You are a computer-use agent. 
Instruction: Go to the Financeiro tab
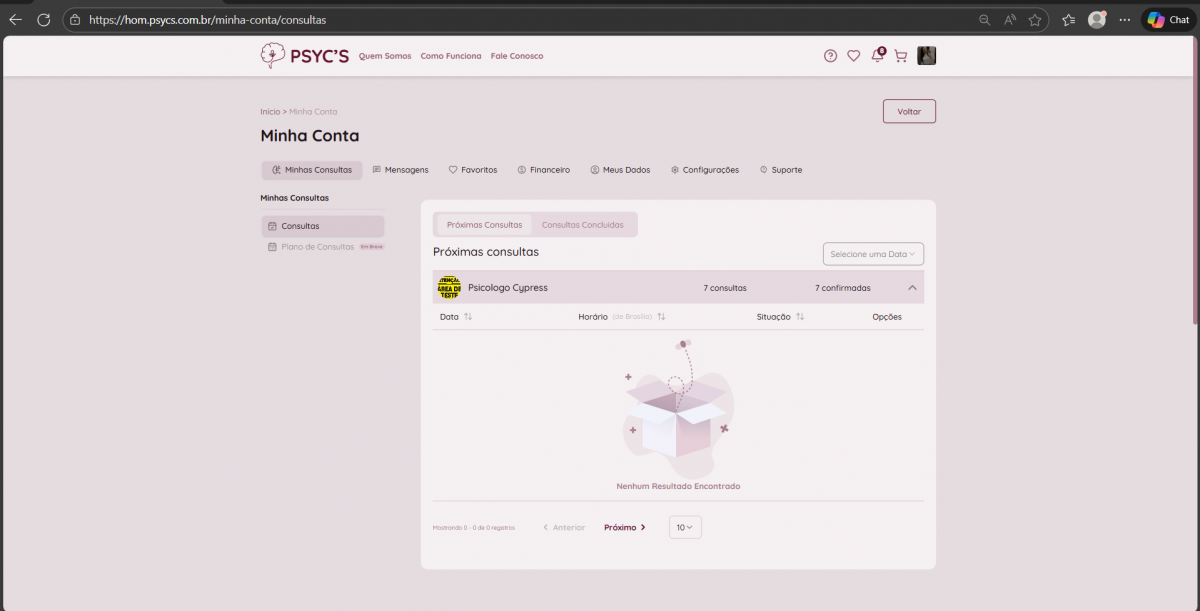(544, 170)
